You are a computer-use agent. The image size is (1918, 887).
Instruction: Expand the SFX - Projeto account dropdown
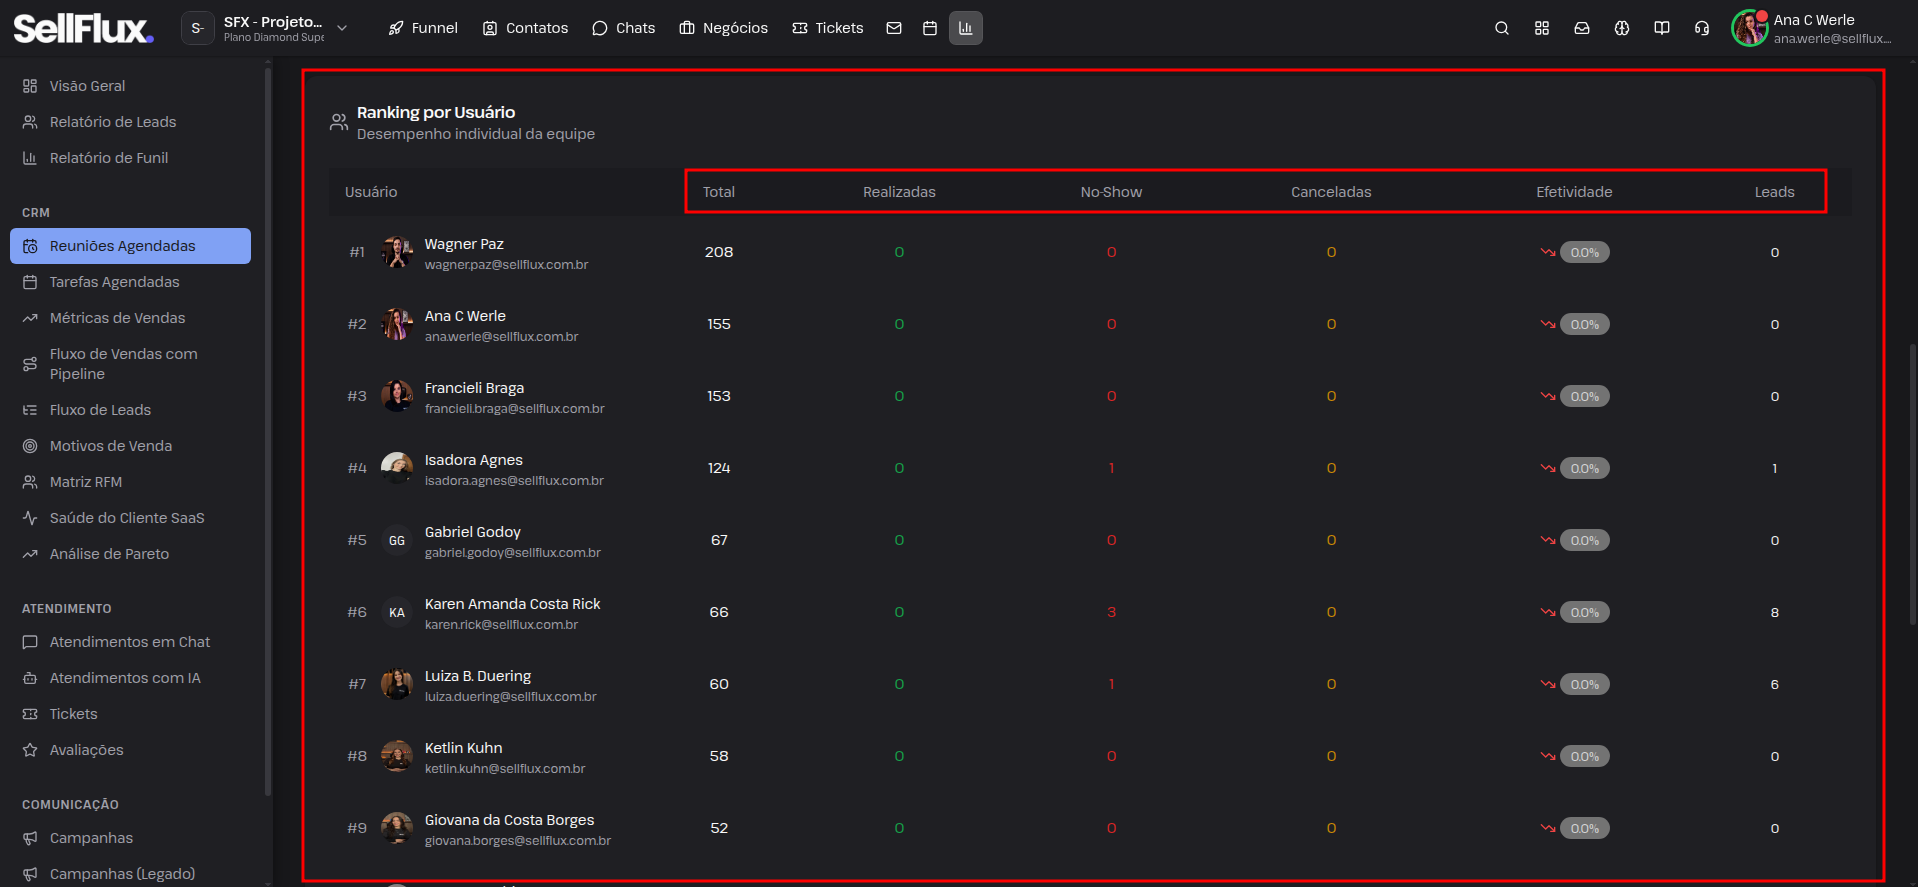pos(268,28)
